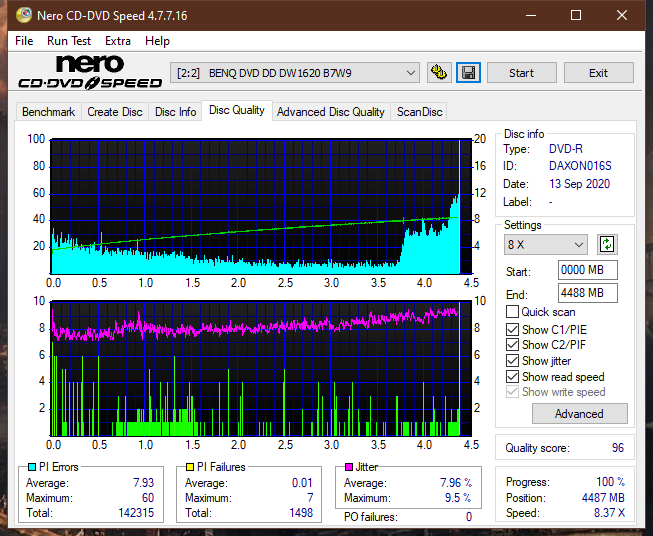Viewport: 653px width, 536px height.
Task: Click the Speed value 8.37 X
Action: [x=609, y=513]
